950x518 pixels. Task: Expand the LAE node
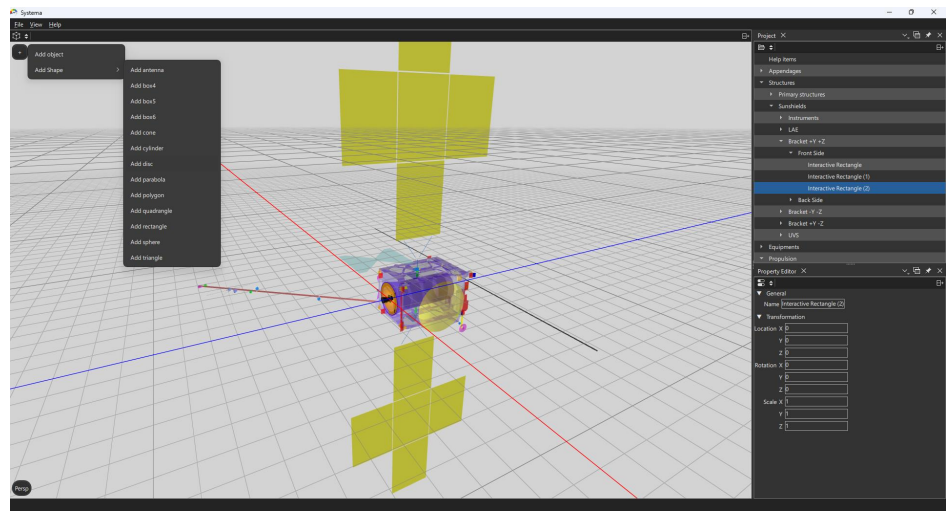[781, 130]
